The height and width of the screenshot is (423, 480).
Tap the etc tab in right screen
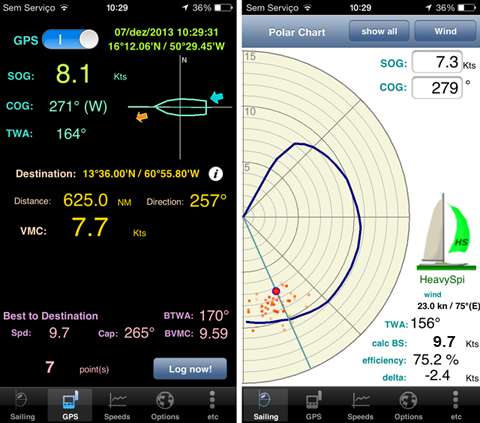pyautogui.click(x=456, y=405)
